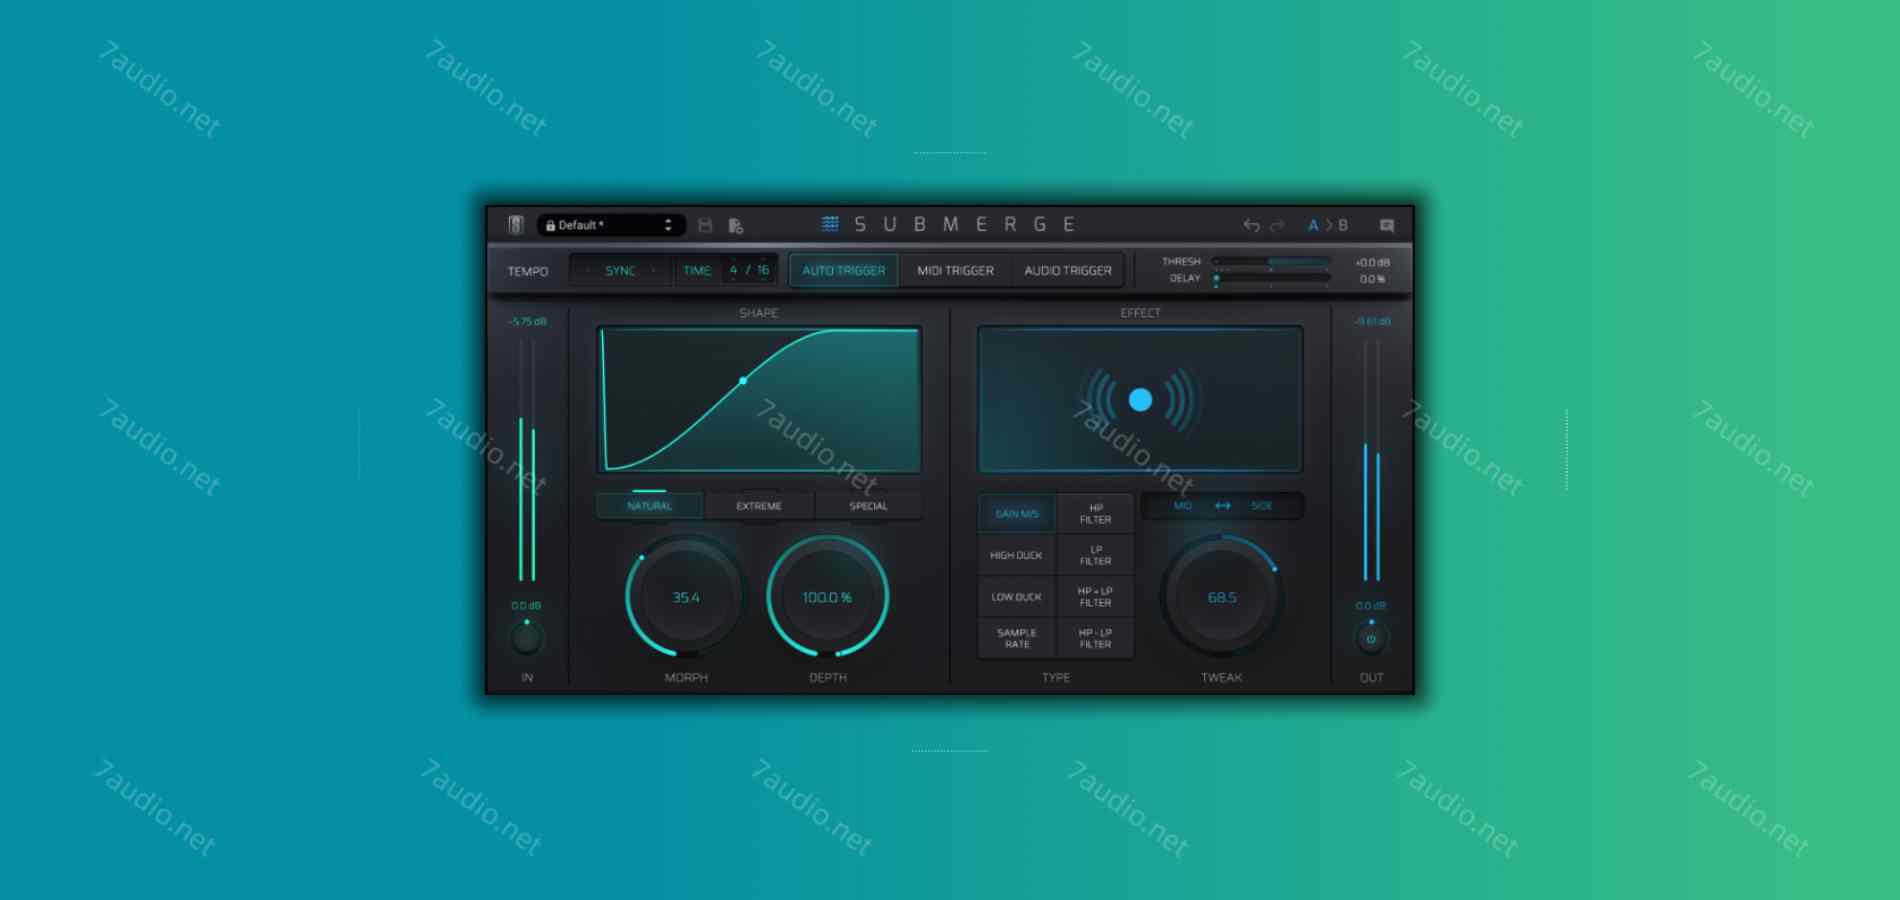Undo the last change
The width and height of the screenshot is (1900, 900).
[x=1251, y=225]
